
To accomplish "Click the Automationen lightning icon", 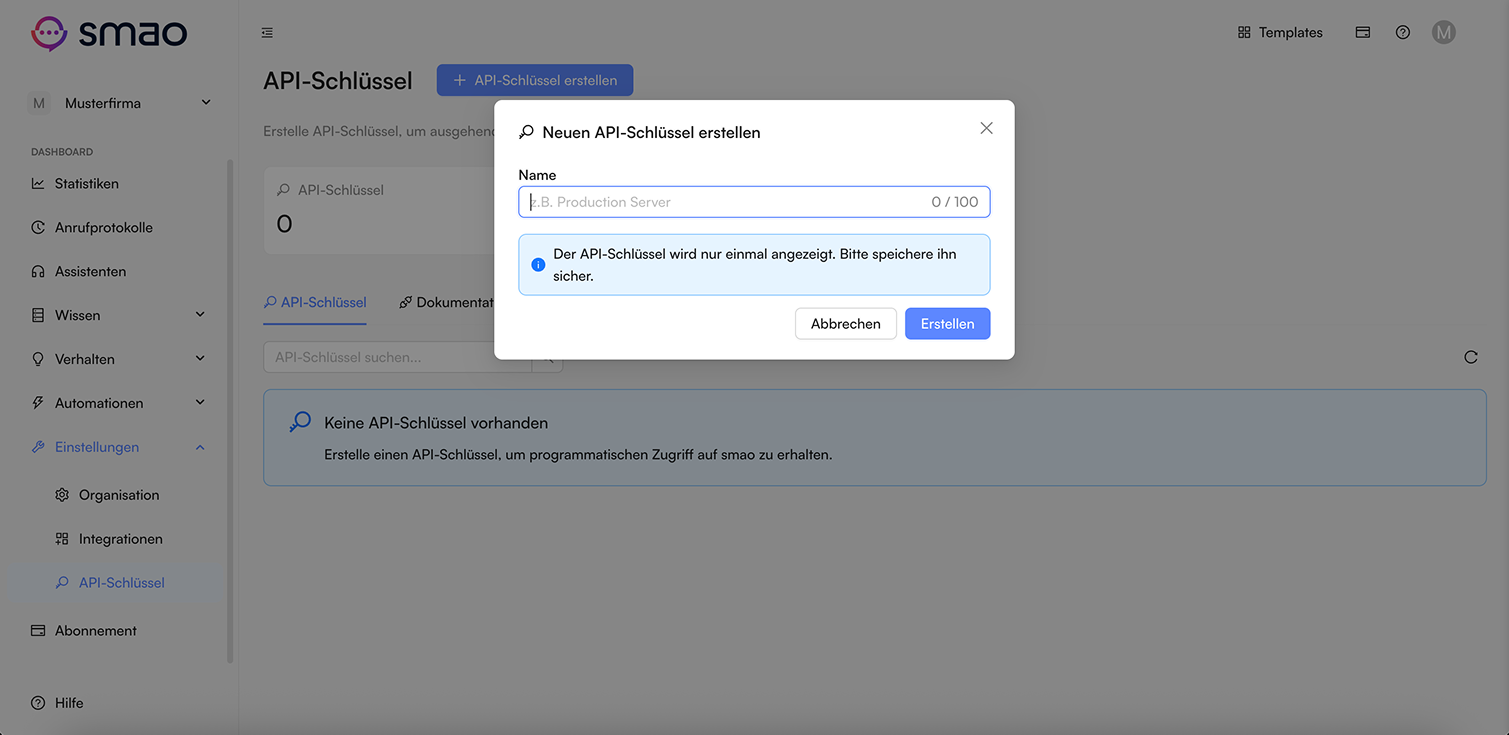I will [x=38, y=403].
